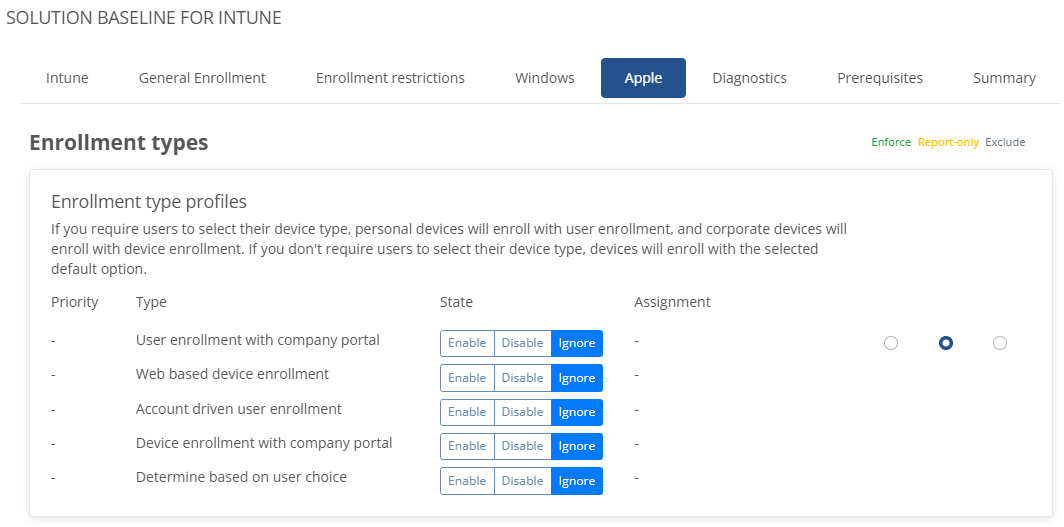Open the Enrollment restrictions tab
This screenshot has width=1064, height=527.
pyautogui.click(x=390, y=78)
